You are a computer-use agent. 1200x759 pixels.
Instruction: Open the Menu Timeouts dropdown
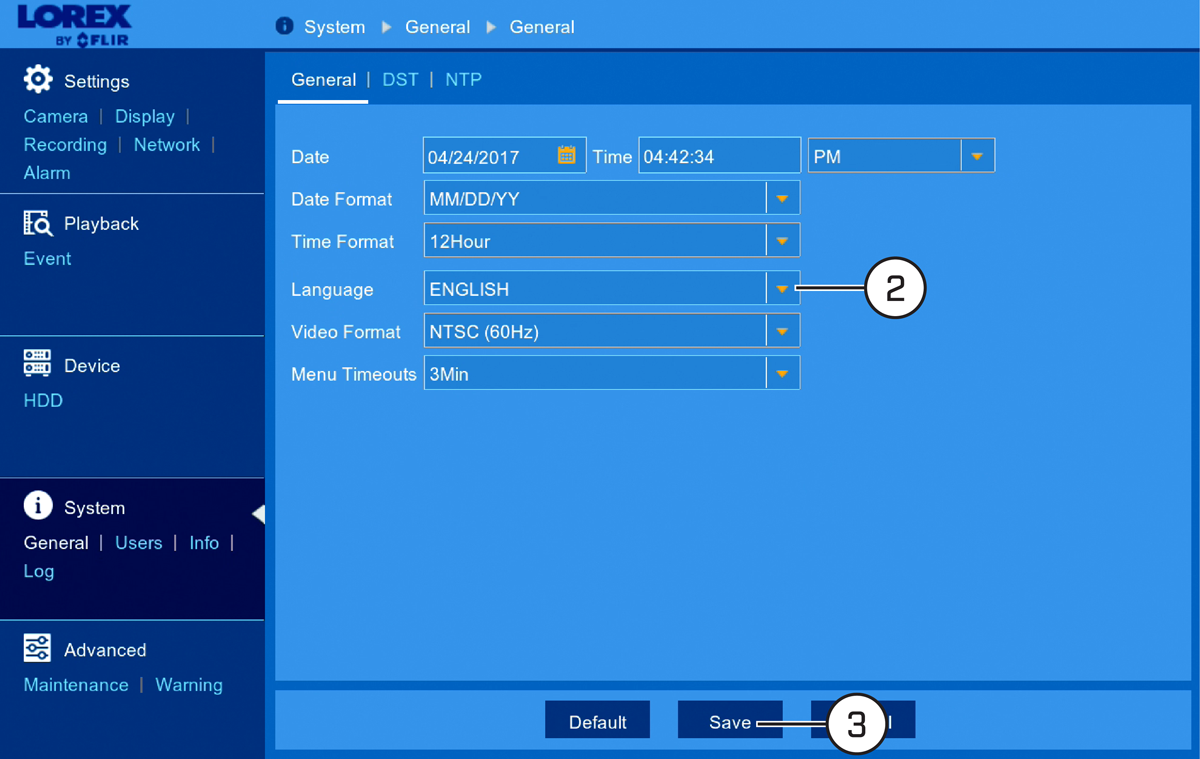tap(782, 373)
